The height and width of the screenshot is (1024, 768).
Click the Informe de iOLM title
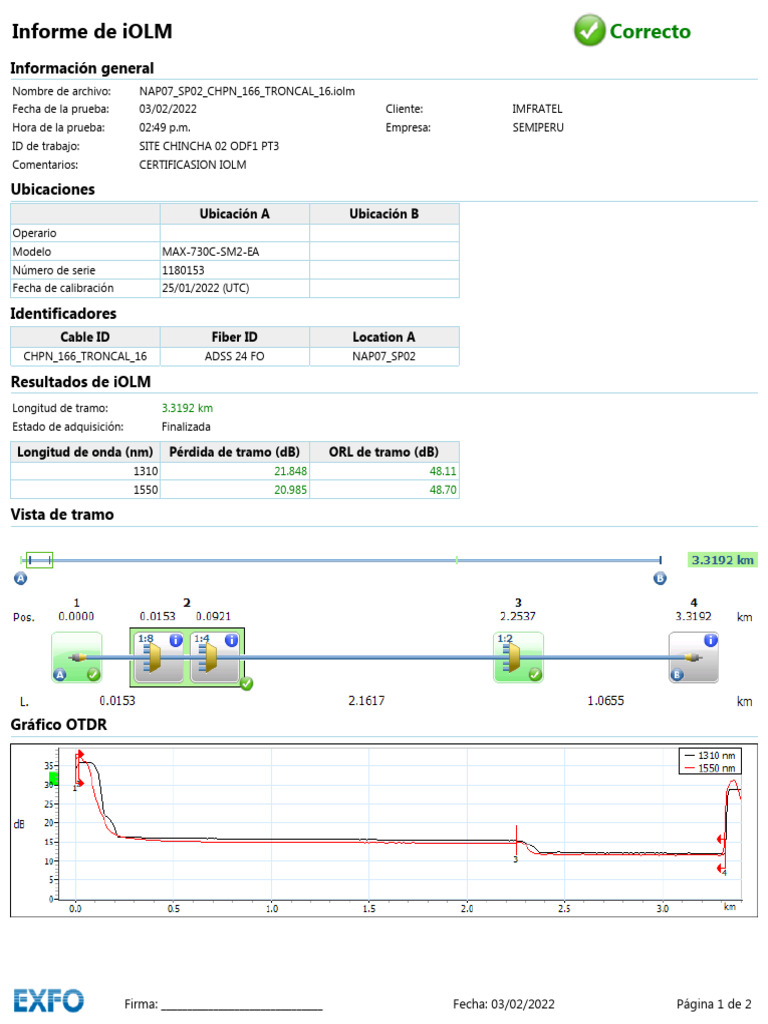click(92, 31)
